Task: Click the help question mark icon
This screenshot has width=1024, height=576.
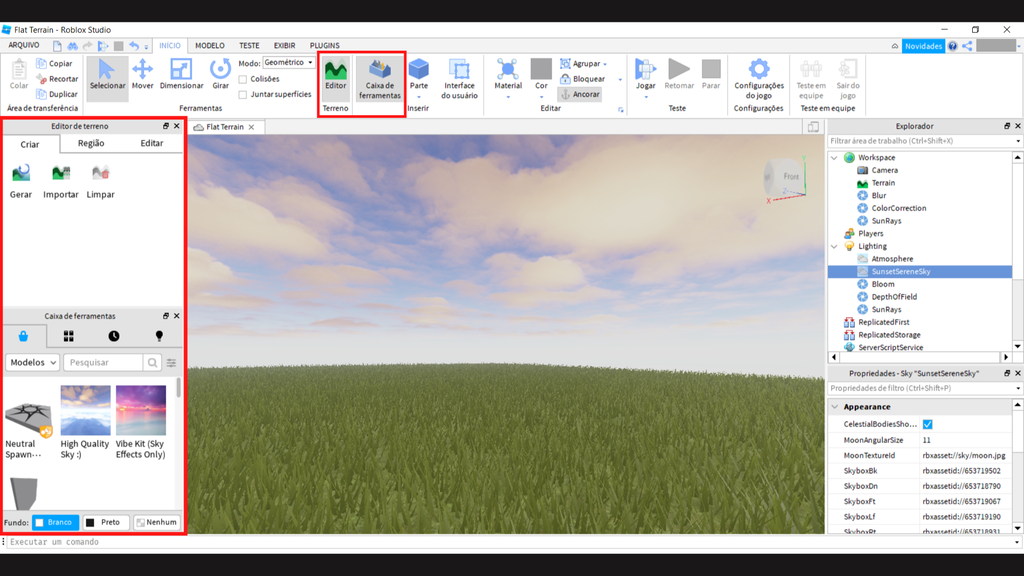Action: pyautogui.click(x=953, y=46)
